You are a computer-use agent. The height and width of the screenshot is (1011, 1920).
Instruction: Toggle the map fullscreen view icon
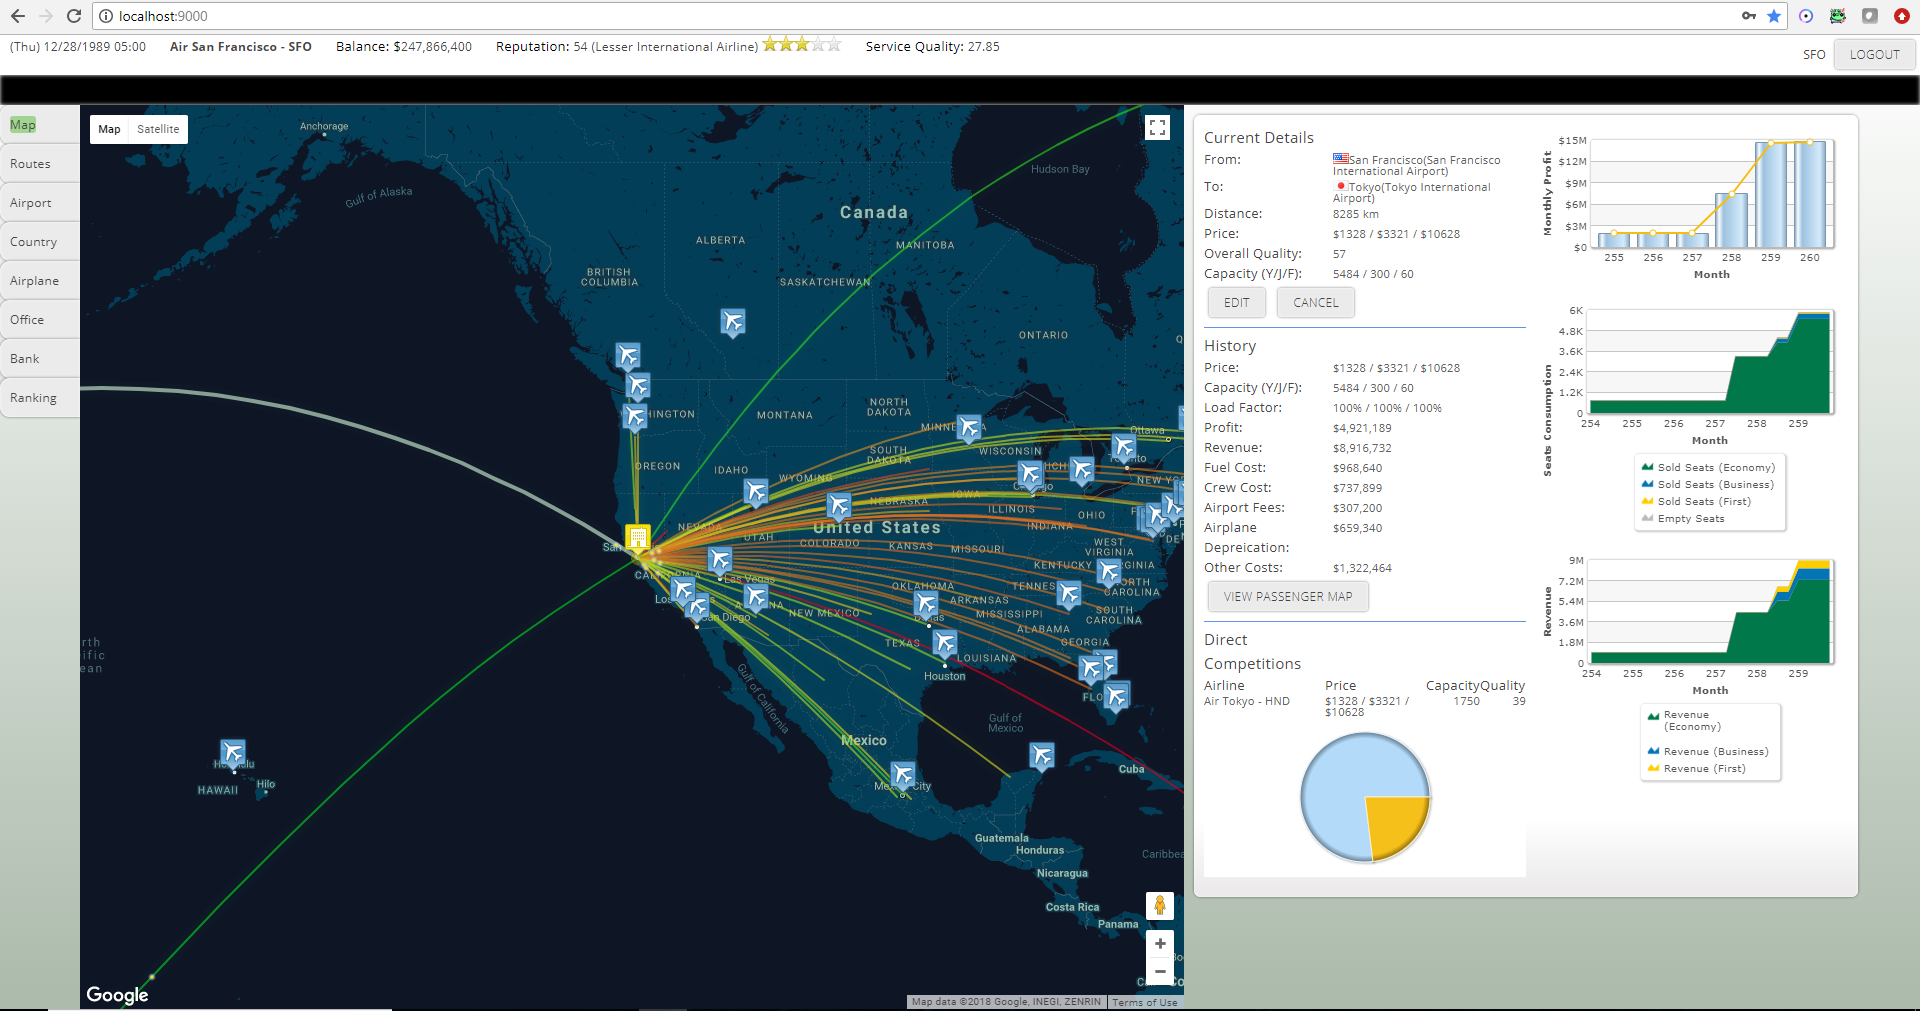click(1157, 127)
